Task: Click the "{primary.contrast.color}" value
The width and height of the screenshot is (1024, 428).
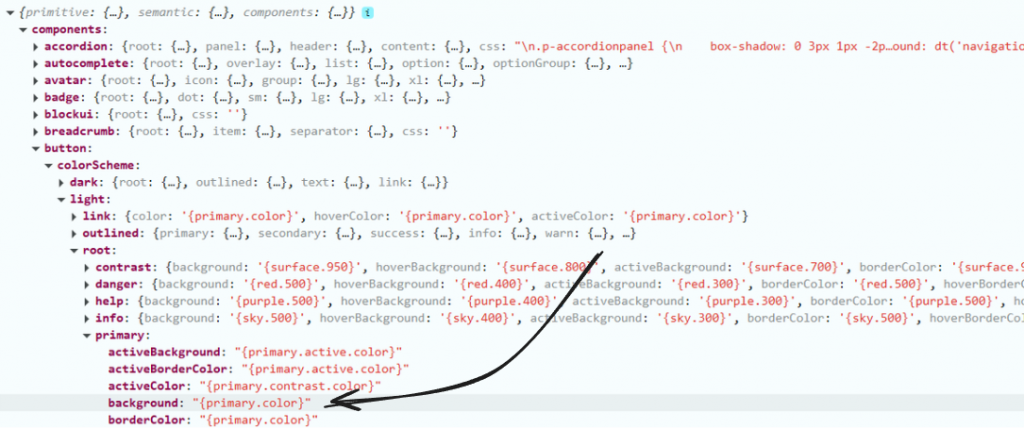Action: coord(290,386)
